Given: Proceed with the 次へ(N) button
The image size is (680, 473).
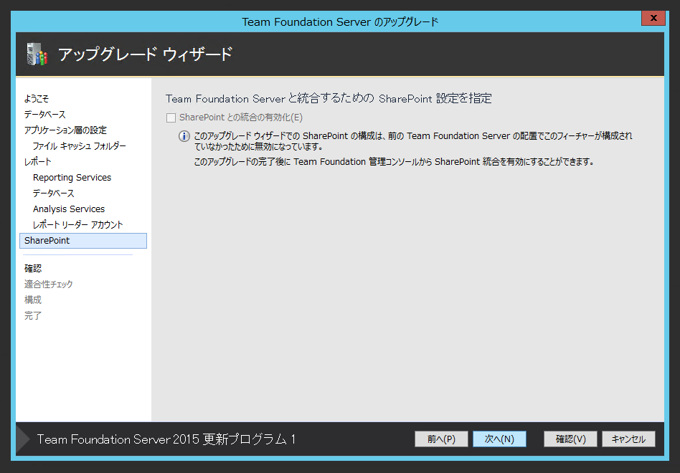Looking at the screenshot, I should (499, 439).
